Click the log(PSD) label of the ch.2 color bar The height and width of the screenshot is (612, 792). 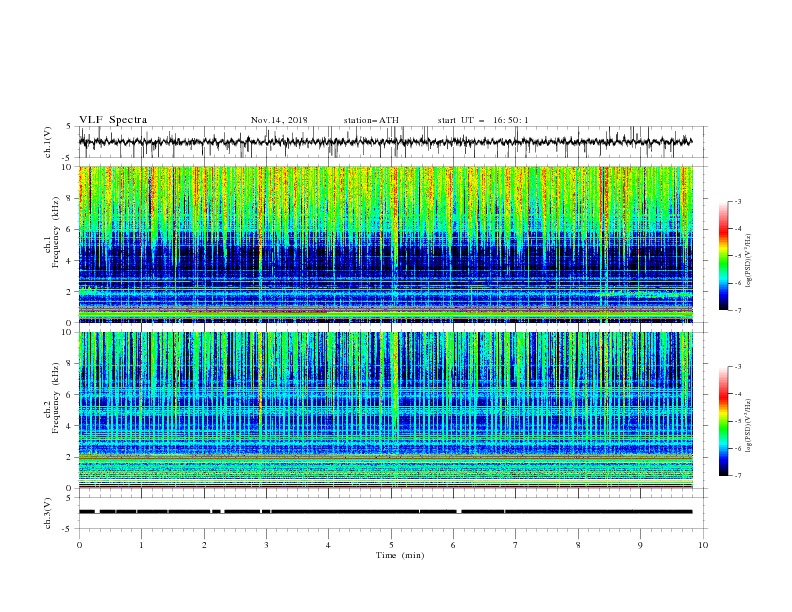[749, 426]
